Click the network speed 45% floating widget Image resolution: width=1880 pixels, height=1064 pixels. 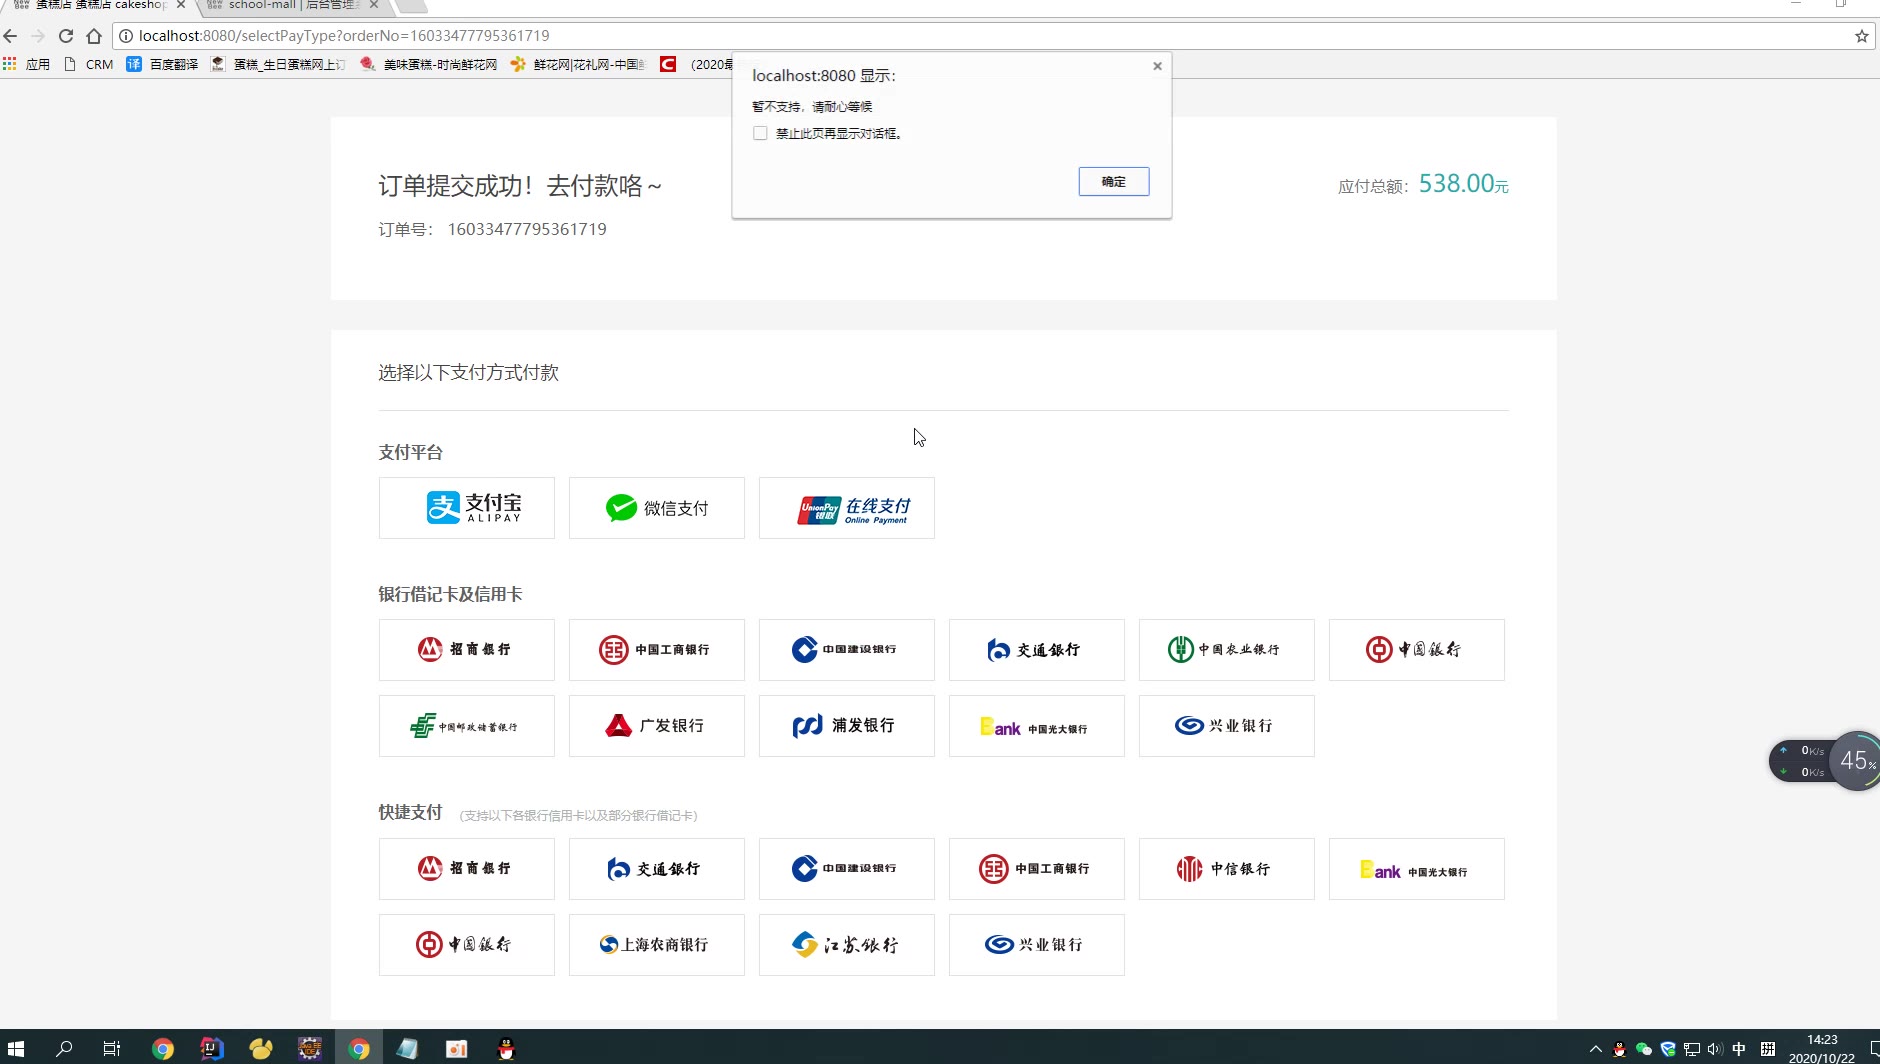1826,761
